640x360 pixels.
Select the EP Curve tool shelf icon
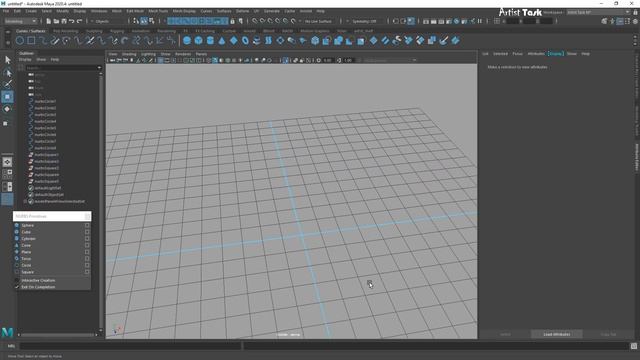pos(43,40)
